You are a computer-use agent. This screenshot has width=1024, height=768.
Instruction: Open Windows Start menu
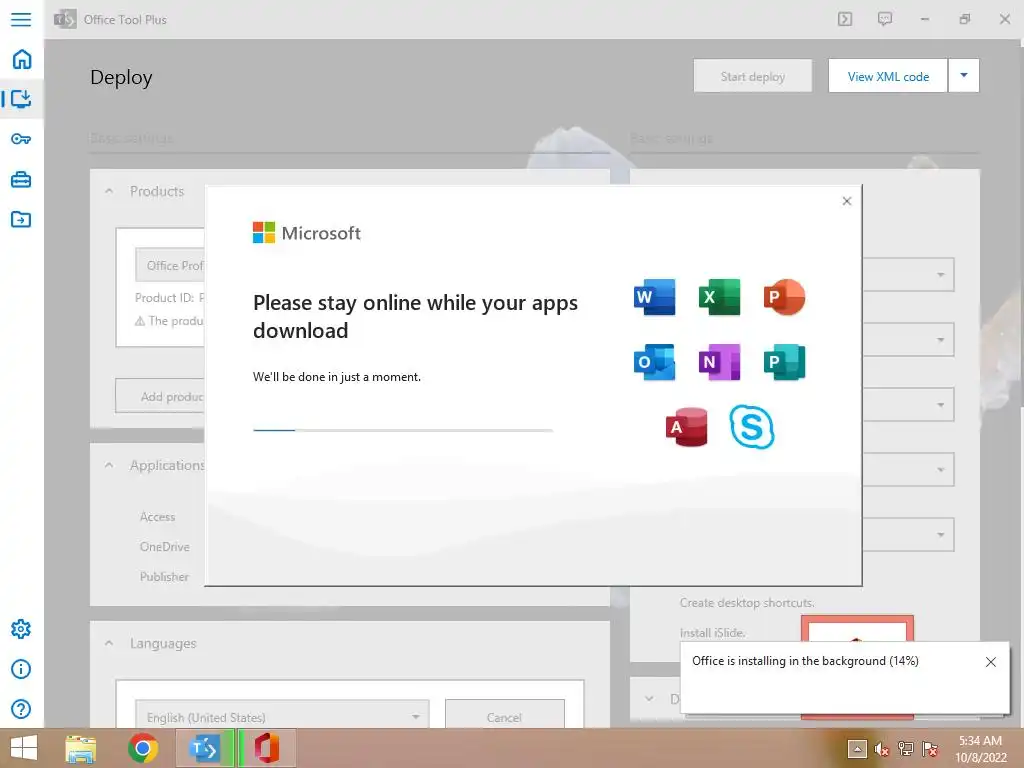pos(24,748)
